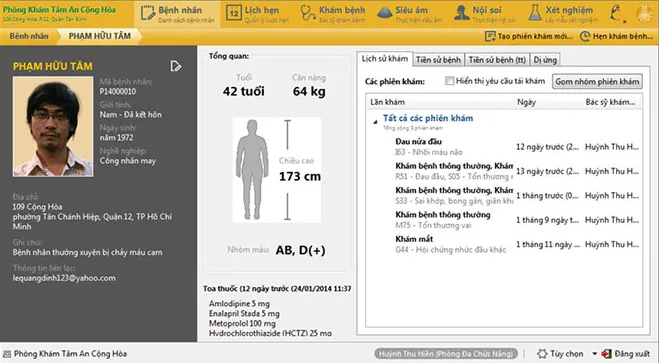659x363 pixels.
Task: Go back to Bệnh nhân breadcrumb
Action: 29,36
